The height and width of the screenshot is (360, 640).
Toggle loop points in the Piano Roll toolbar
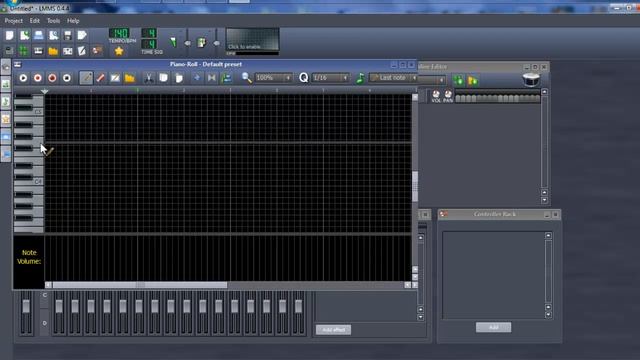pyautogui.click(x=211, y=78)
